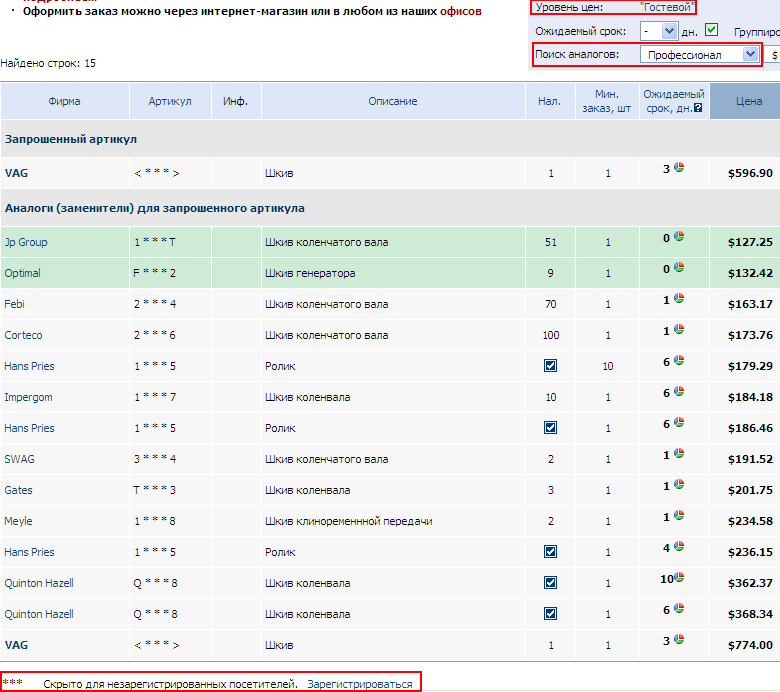Click the pie chart icon in Jp Group row

(x=679, y=236)
